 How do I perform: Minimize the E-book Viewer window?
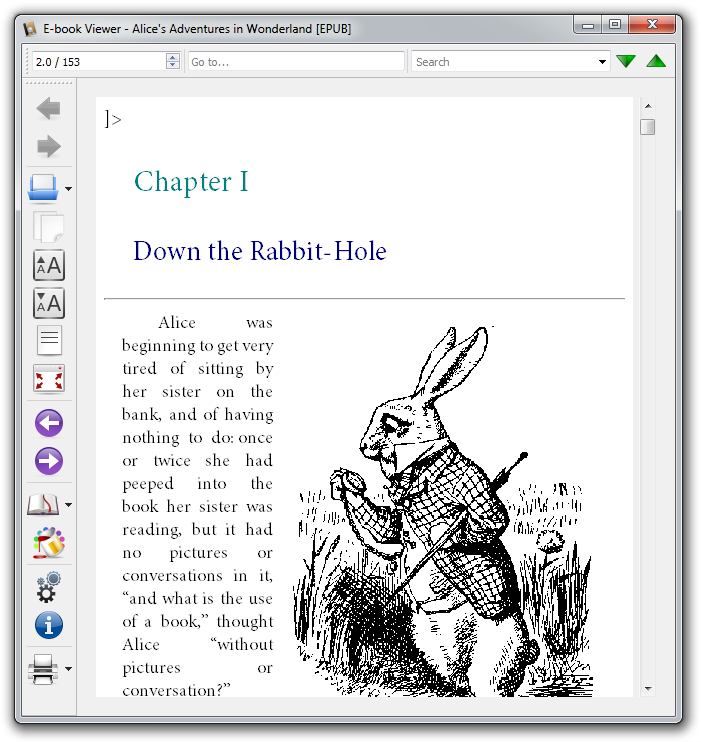pos(587,24)
